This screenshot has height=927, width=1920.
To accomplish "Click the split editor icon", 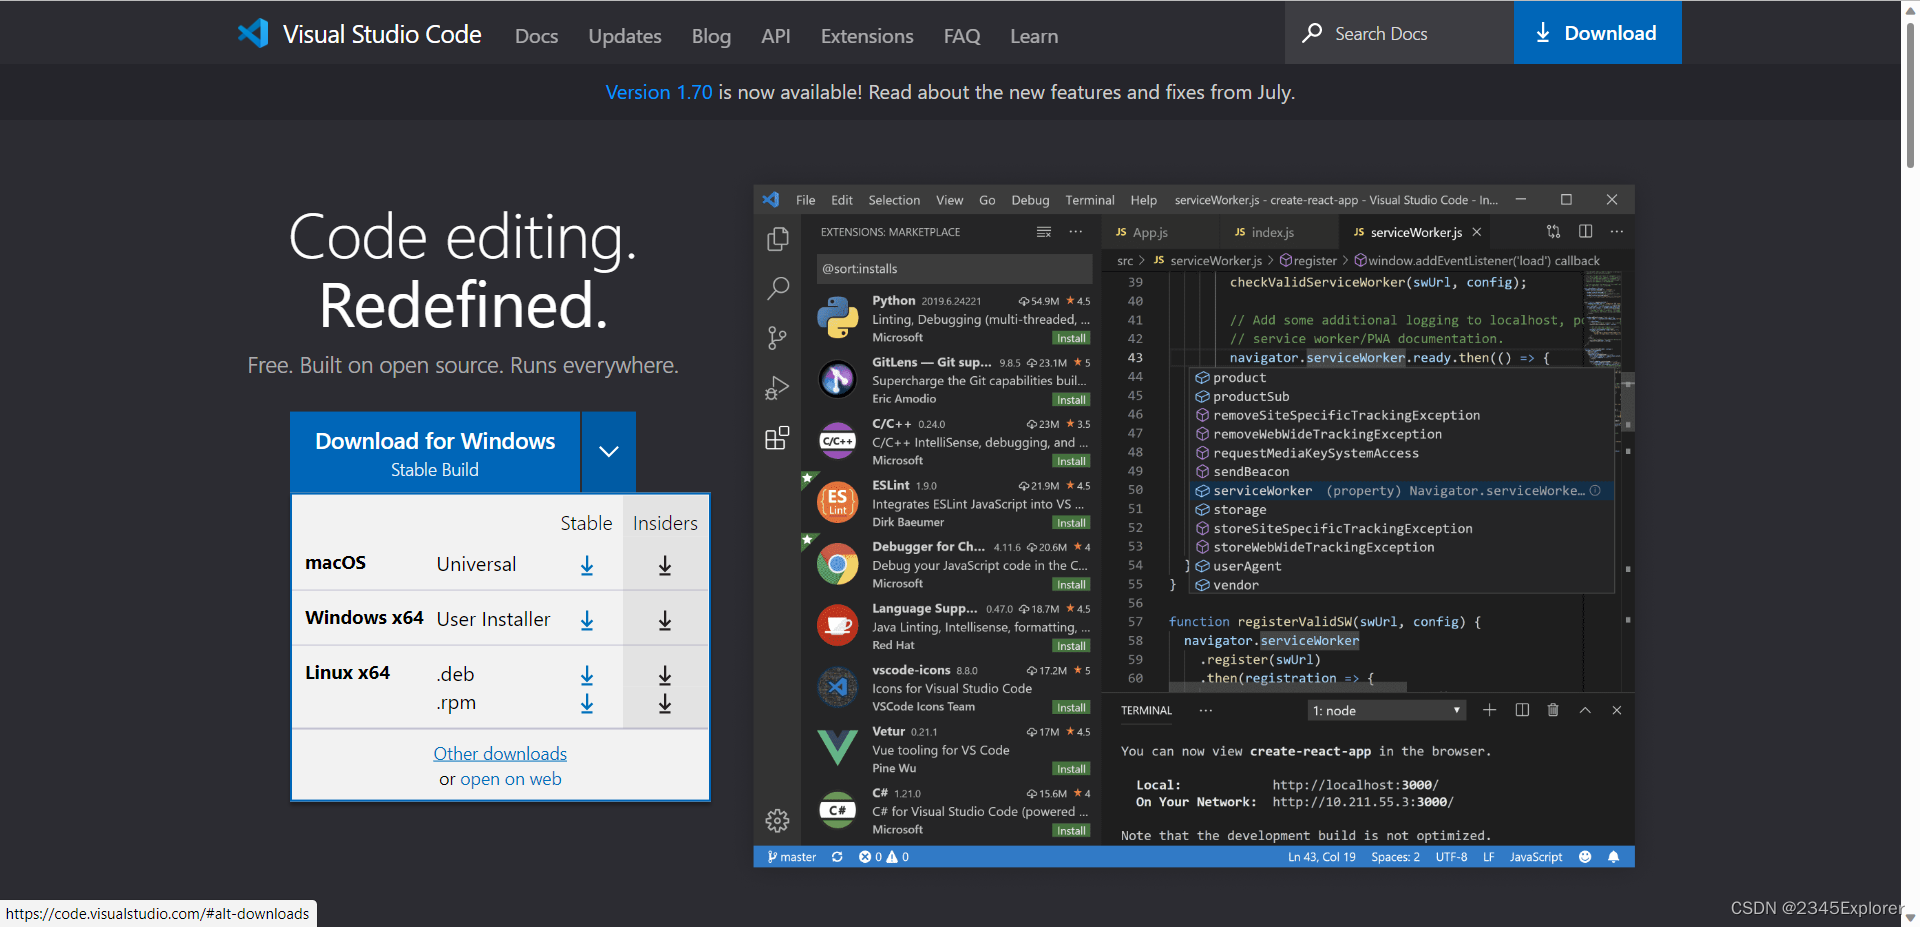I will (1585, 231).
